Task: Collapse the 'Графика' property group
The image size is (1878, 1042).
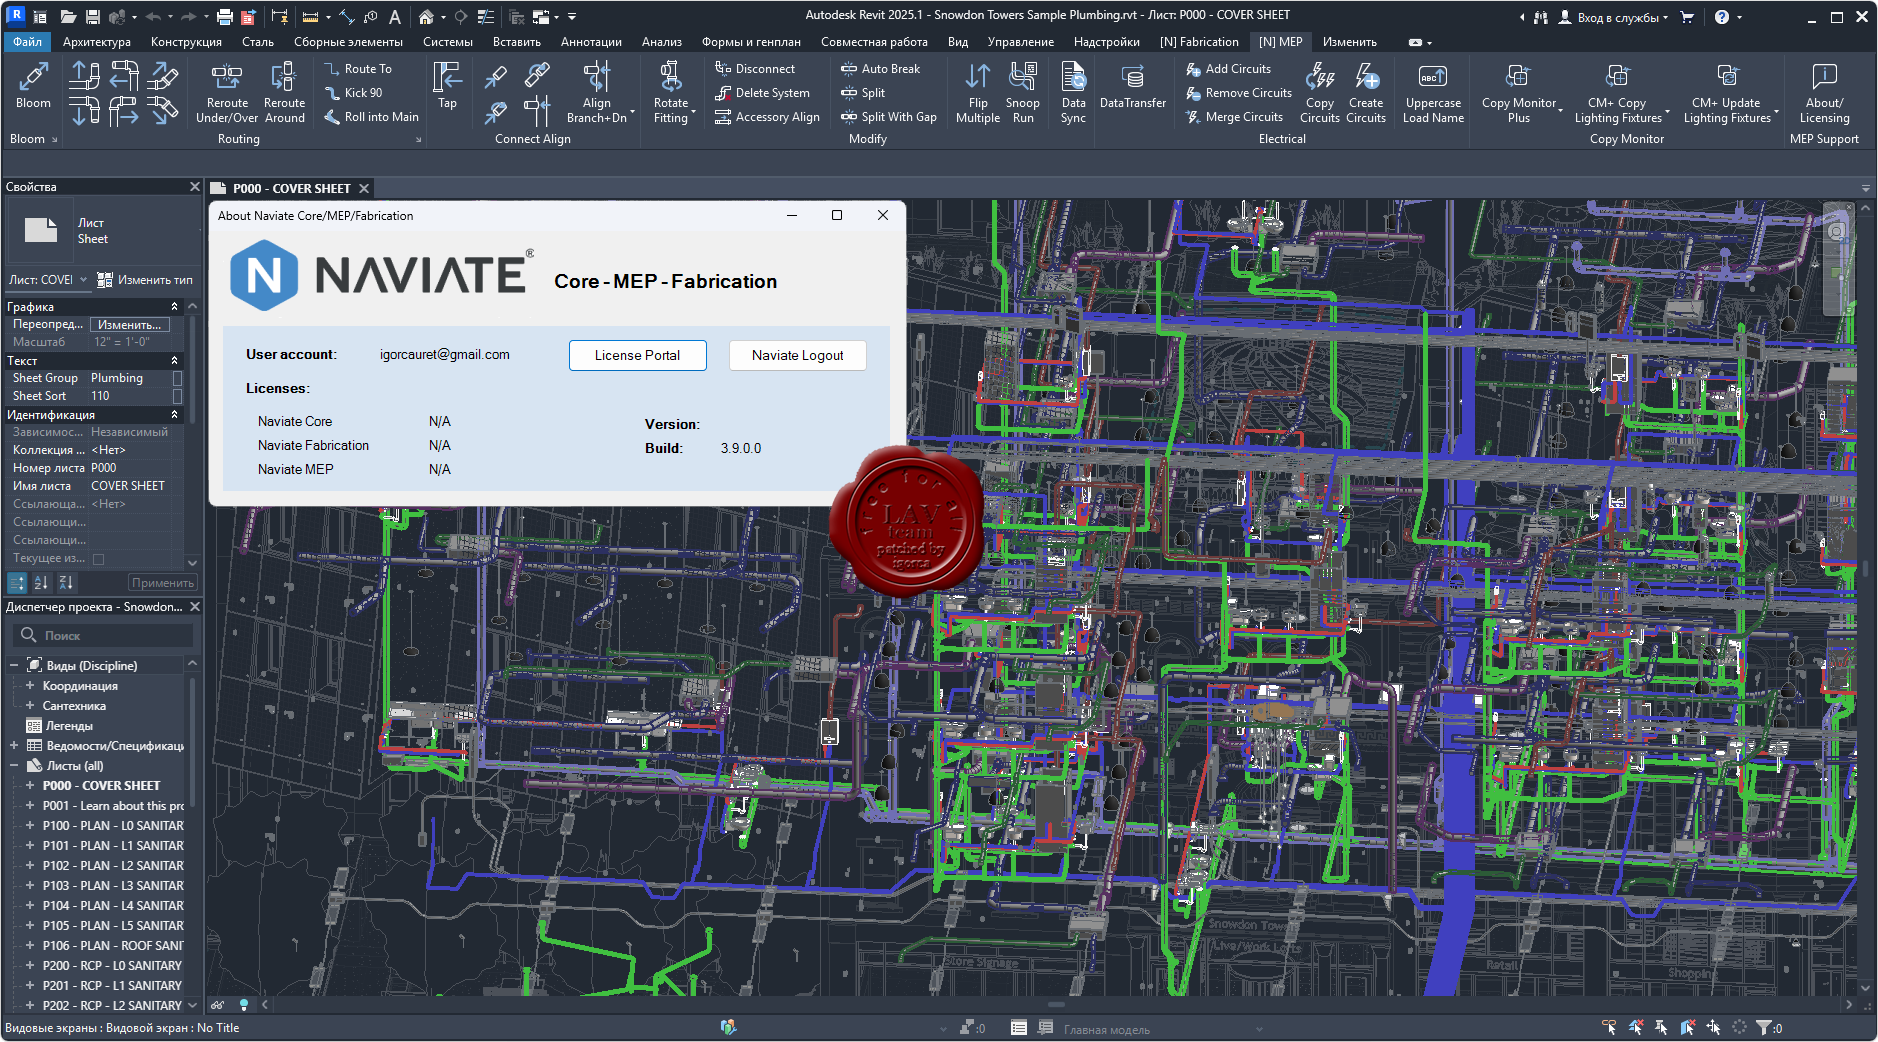Action: pyautogui.click(x=174, y=307)
